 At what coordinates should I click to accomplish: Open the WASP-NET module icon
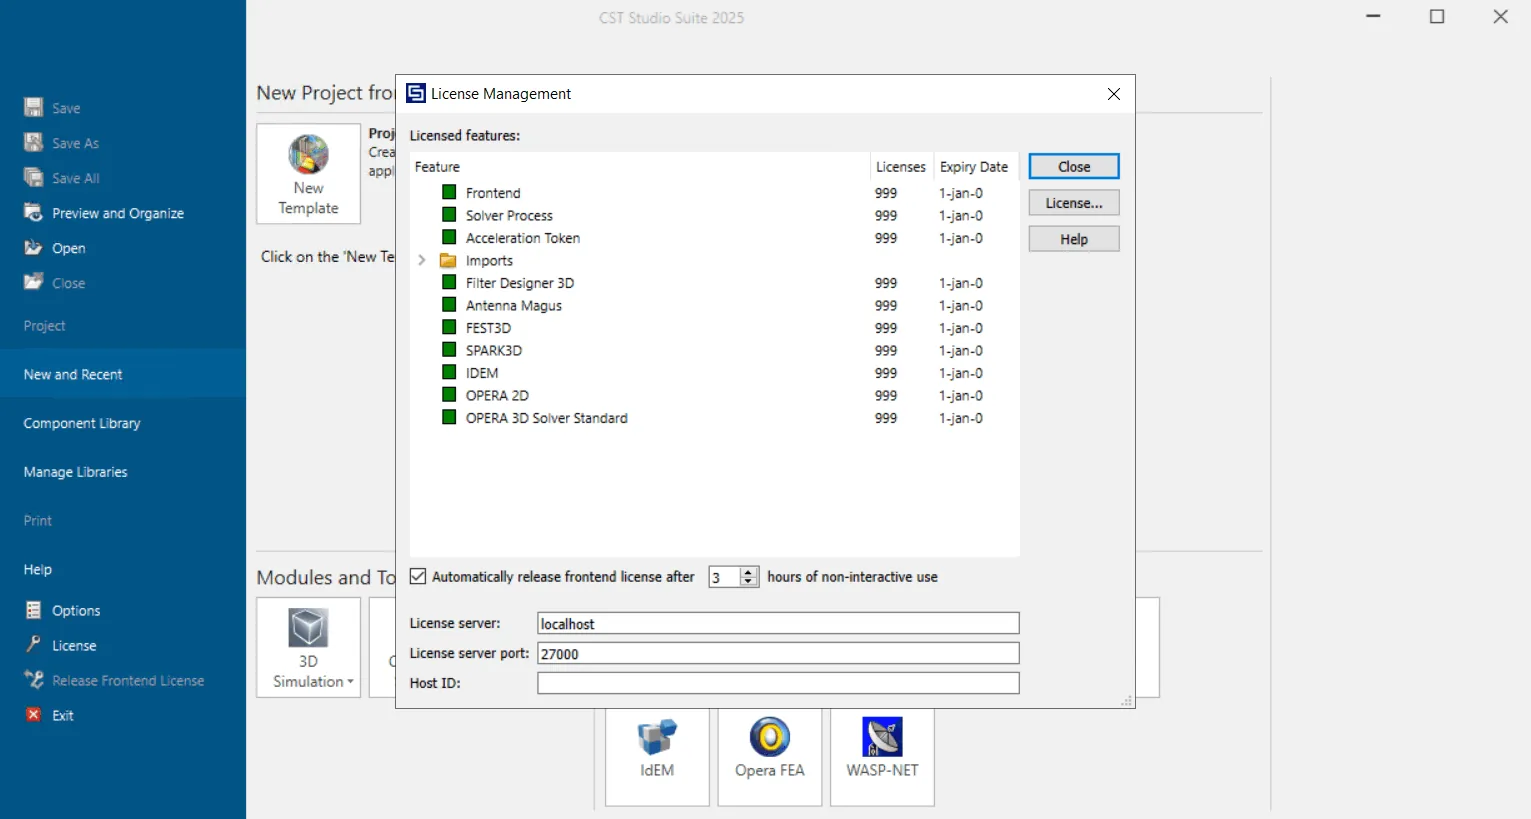882,737
